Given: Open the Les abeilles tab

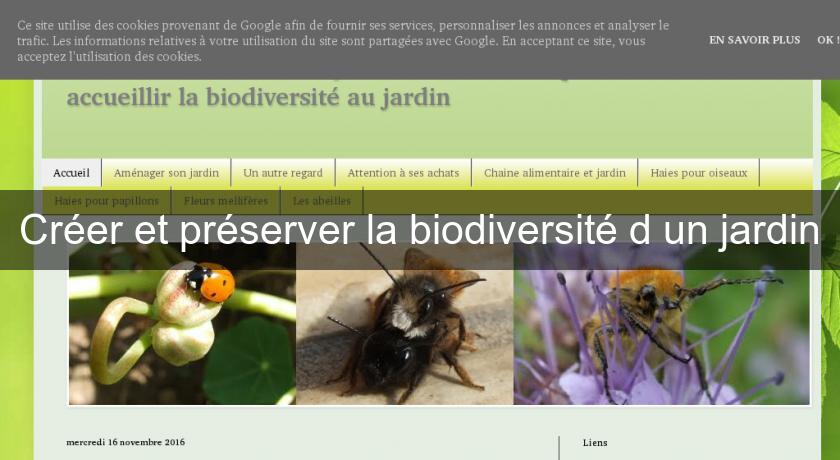Looking at the screenshot, I should click(315, 200).
